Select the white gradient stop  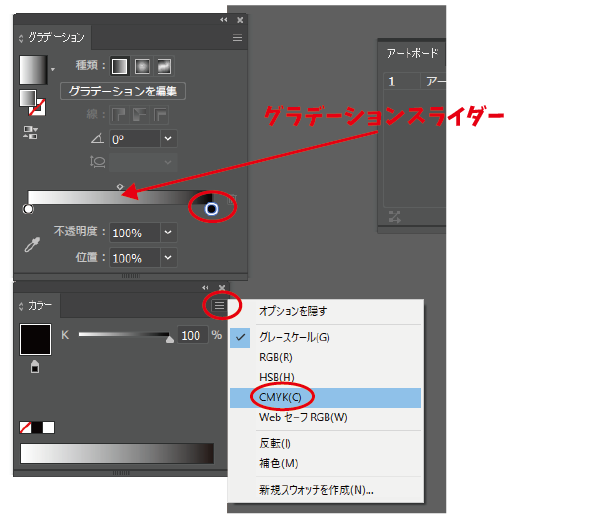click(28, 209)
